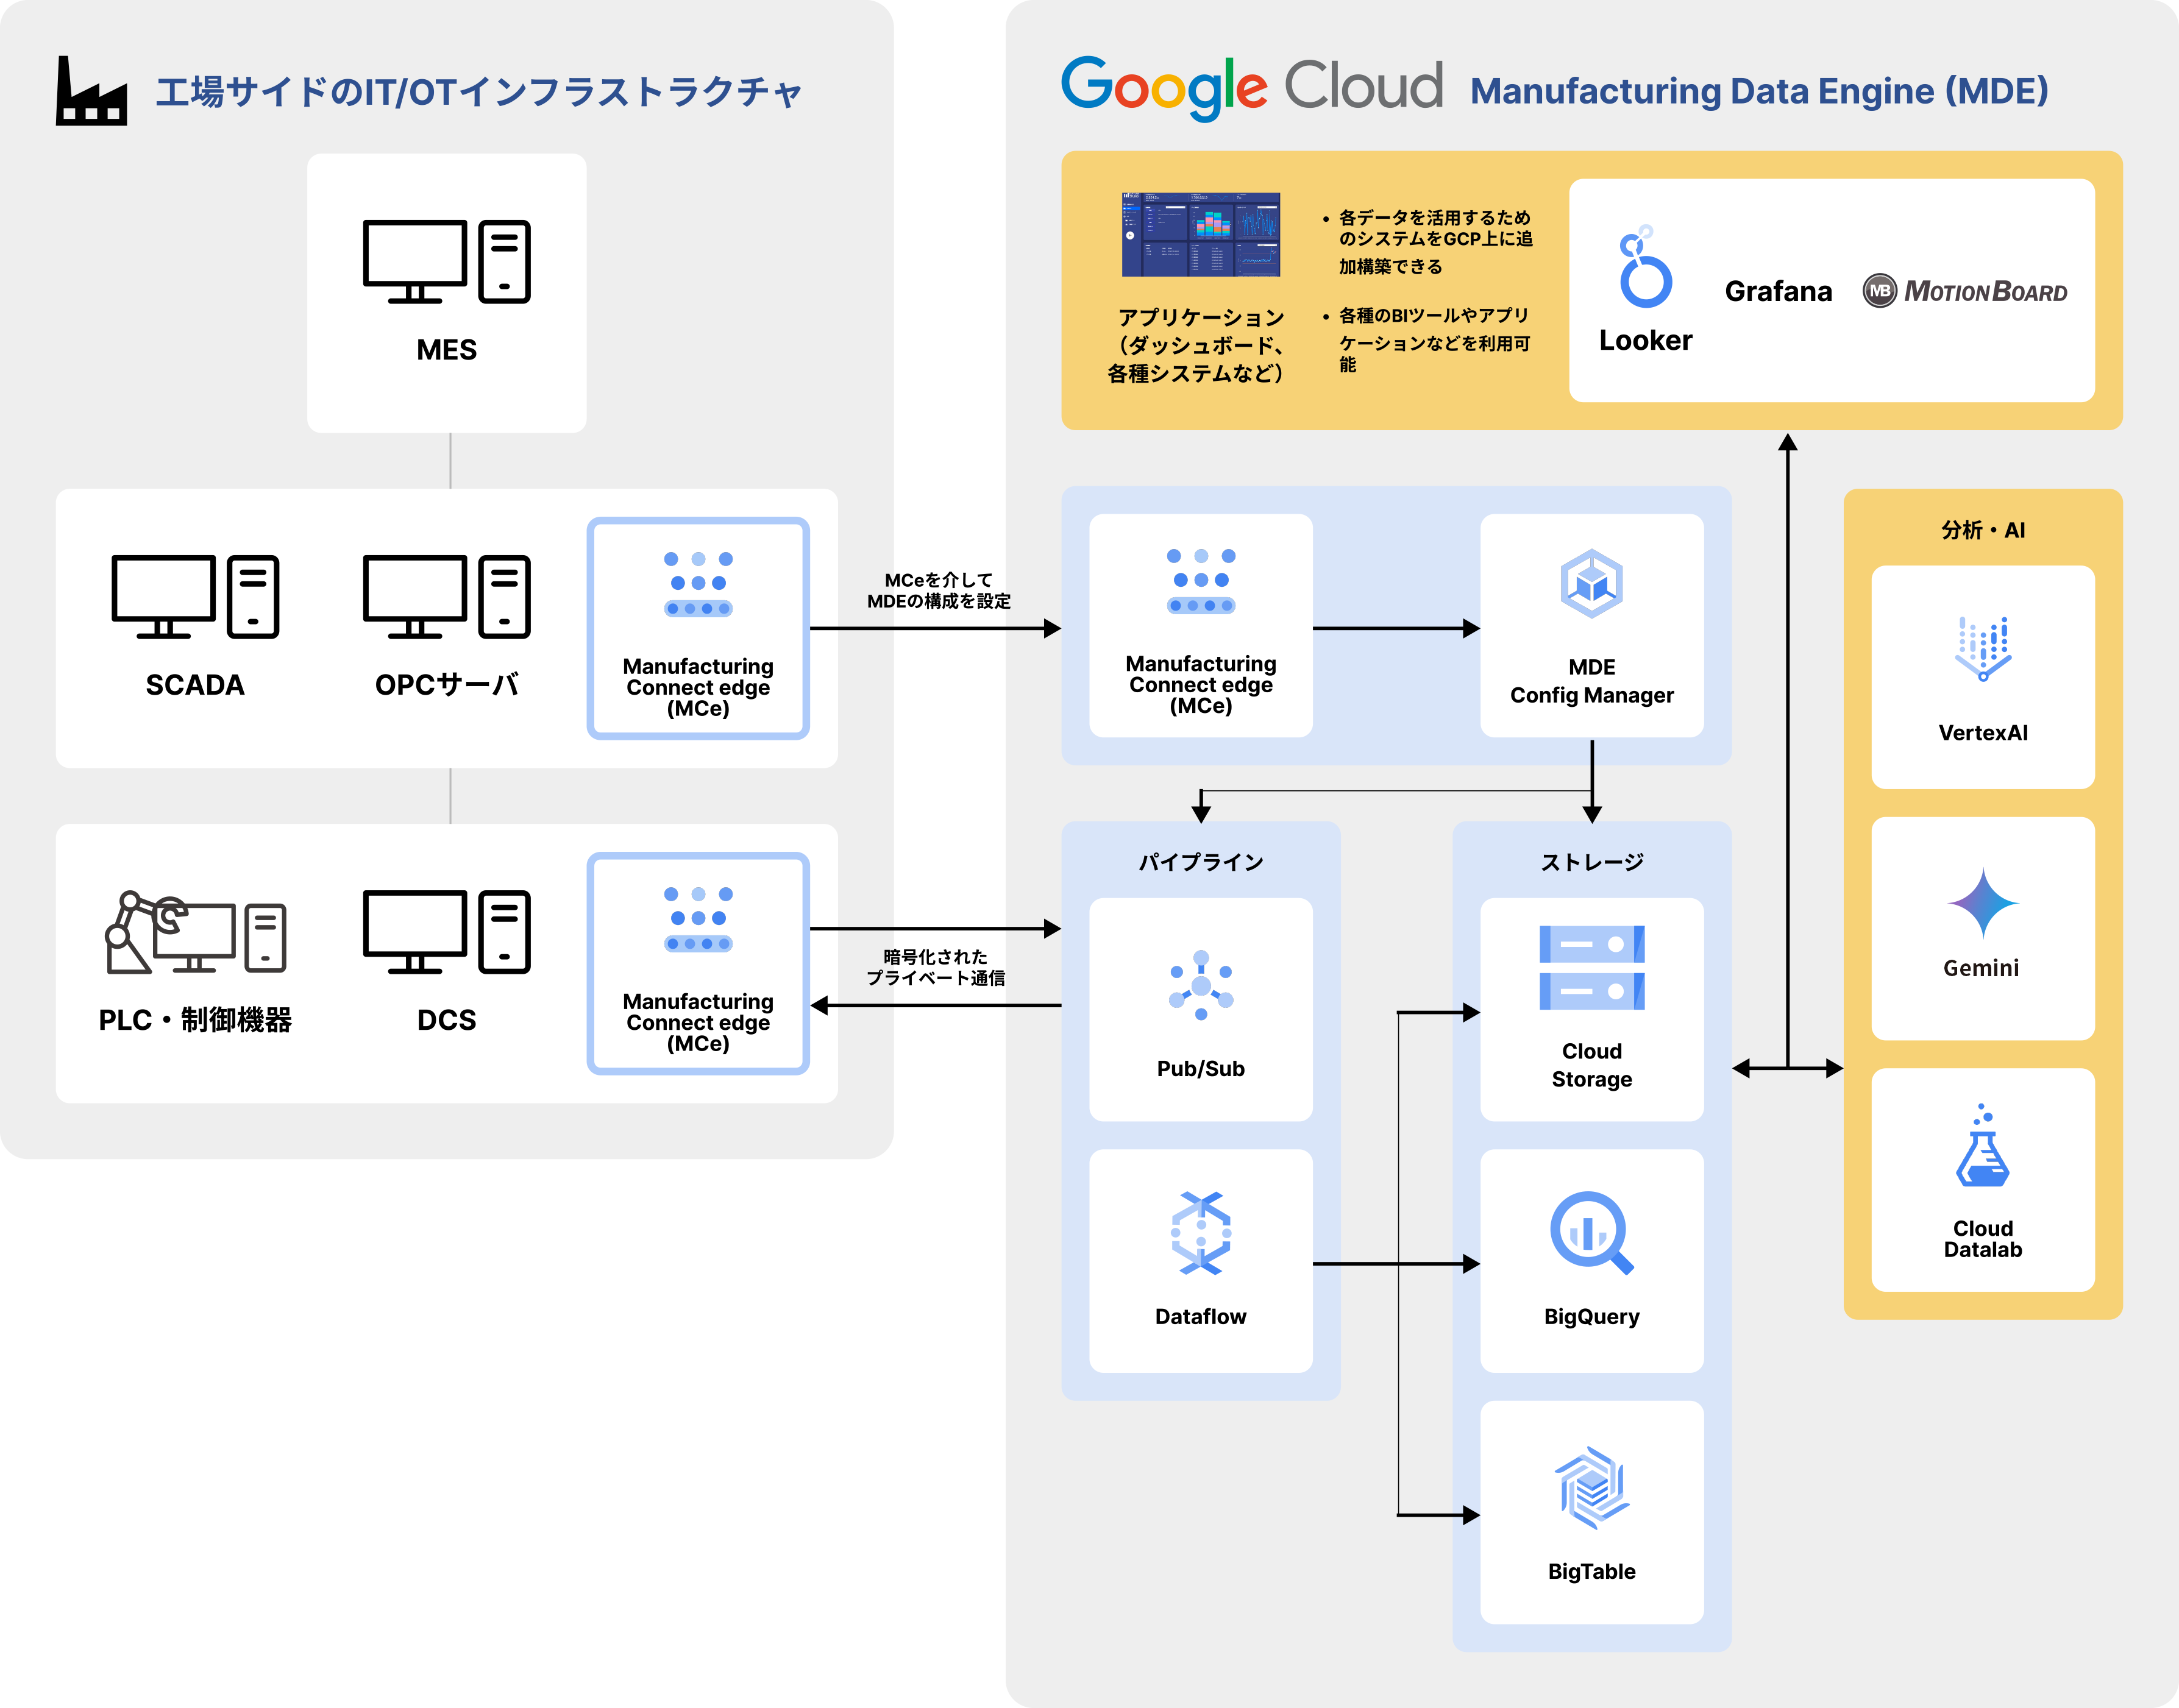Click the 分析・AI section heading
Screen dimensions: 2179x1708
coord(1982,530)
